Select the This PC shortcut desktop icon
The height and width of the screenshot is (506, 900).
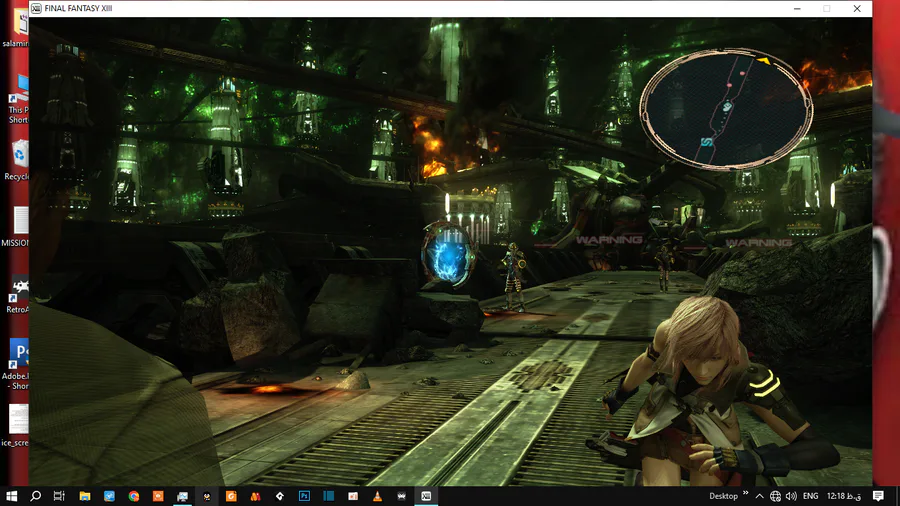(x=19, y=99)
